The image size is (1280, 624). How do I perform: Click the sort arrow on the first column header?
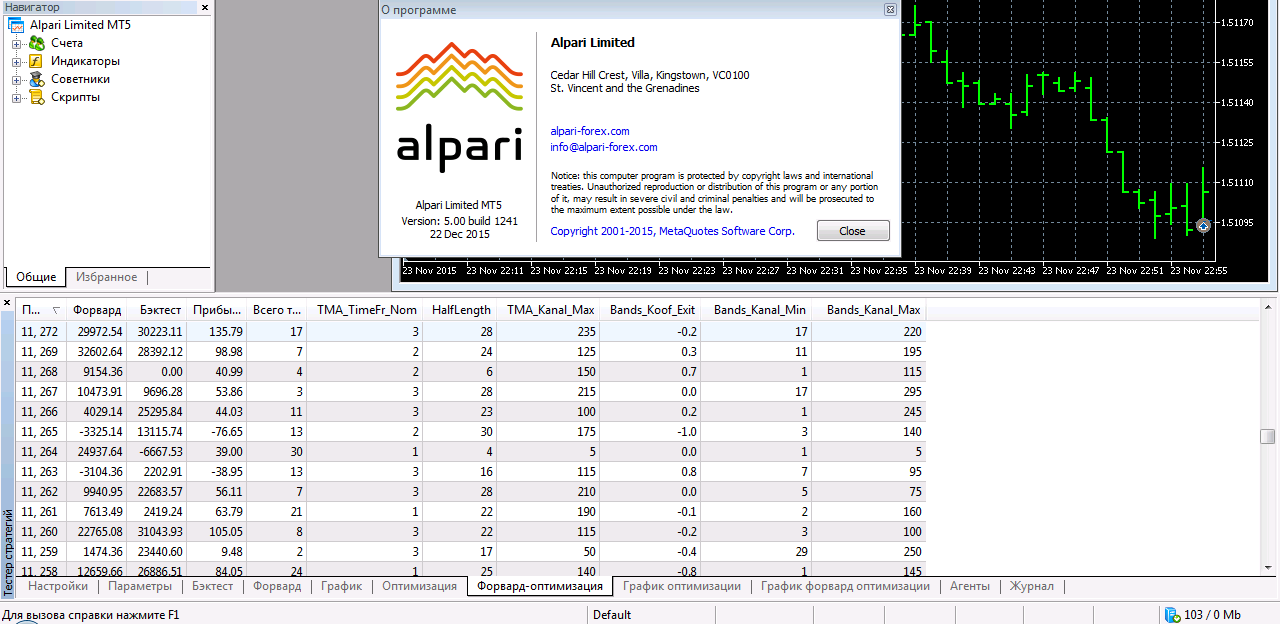tap(56, 310)
